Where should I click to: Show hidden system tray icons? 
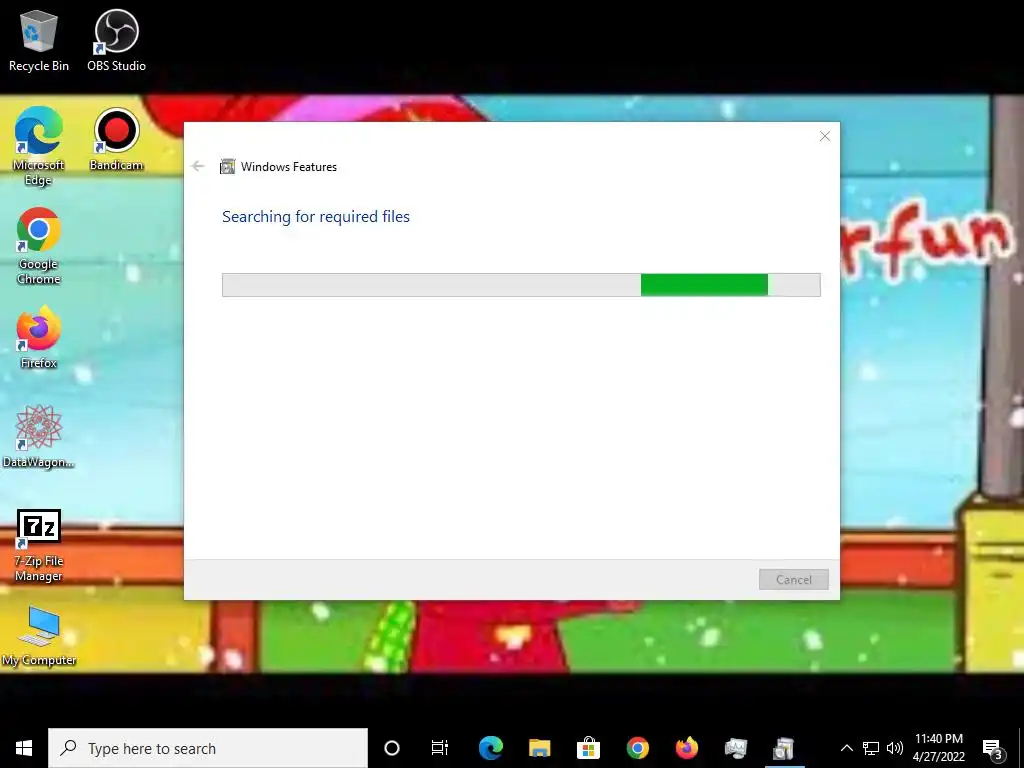[846, 748]
